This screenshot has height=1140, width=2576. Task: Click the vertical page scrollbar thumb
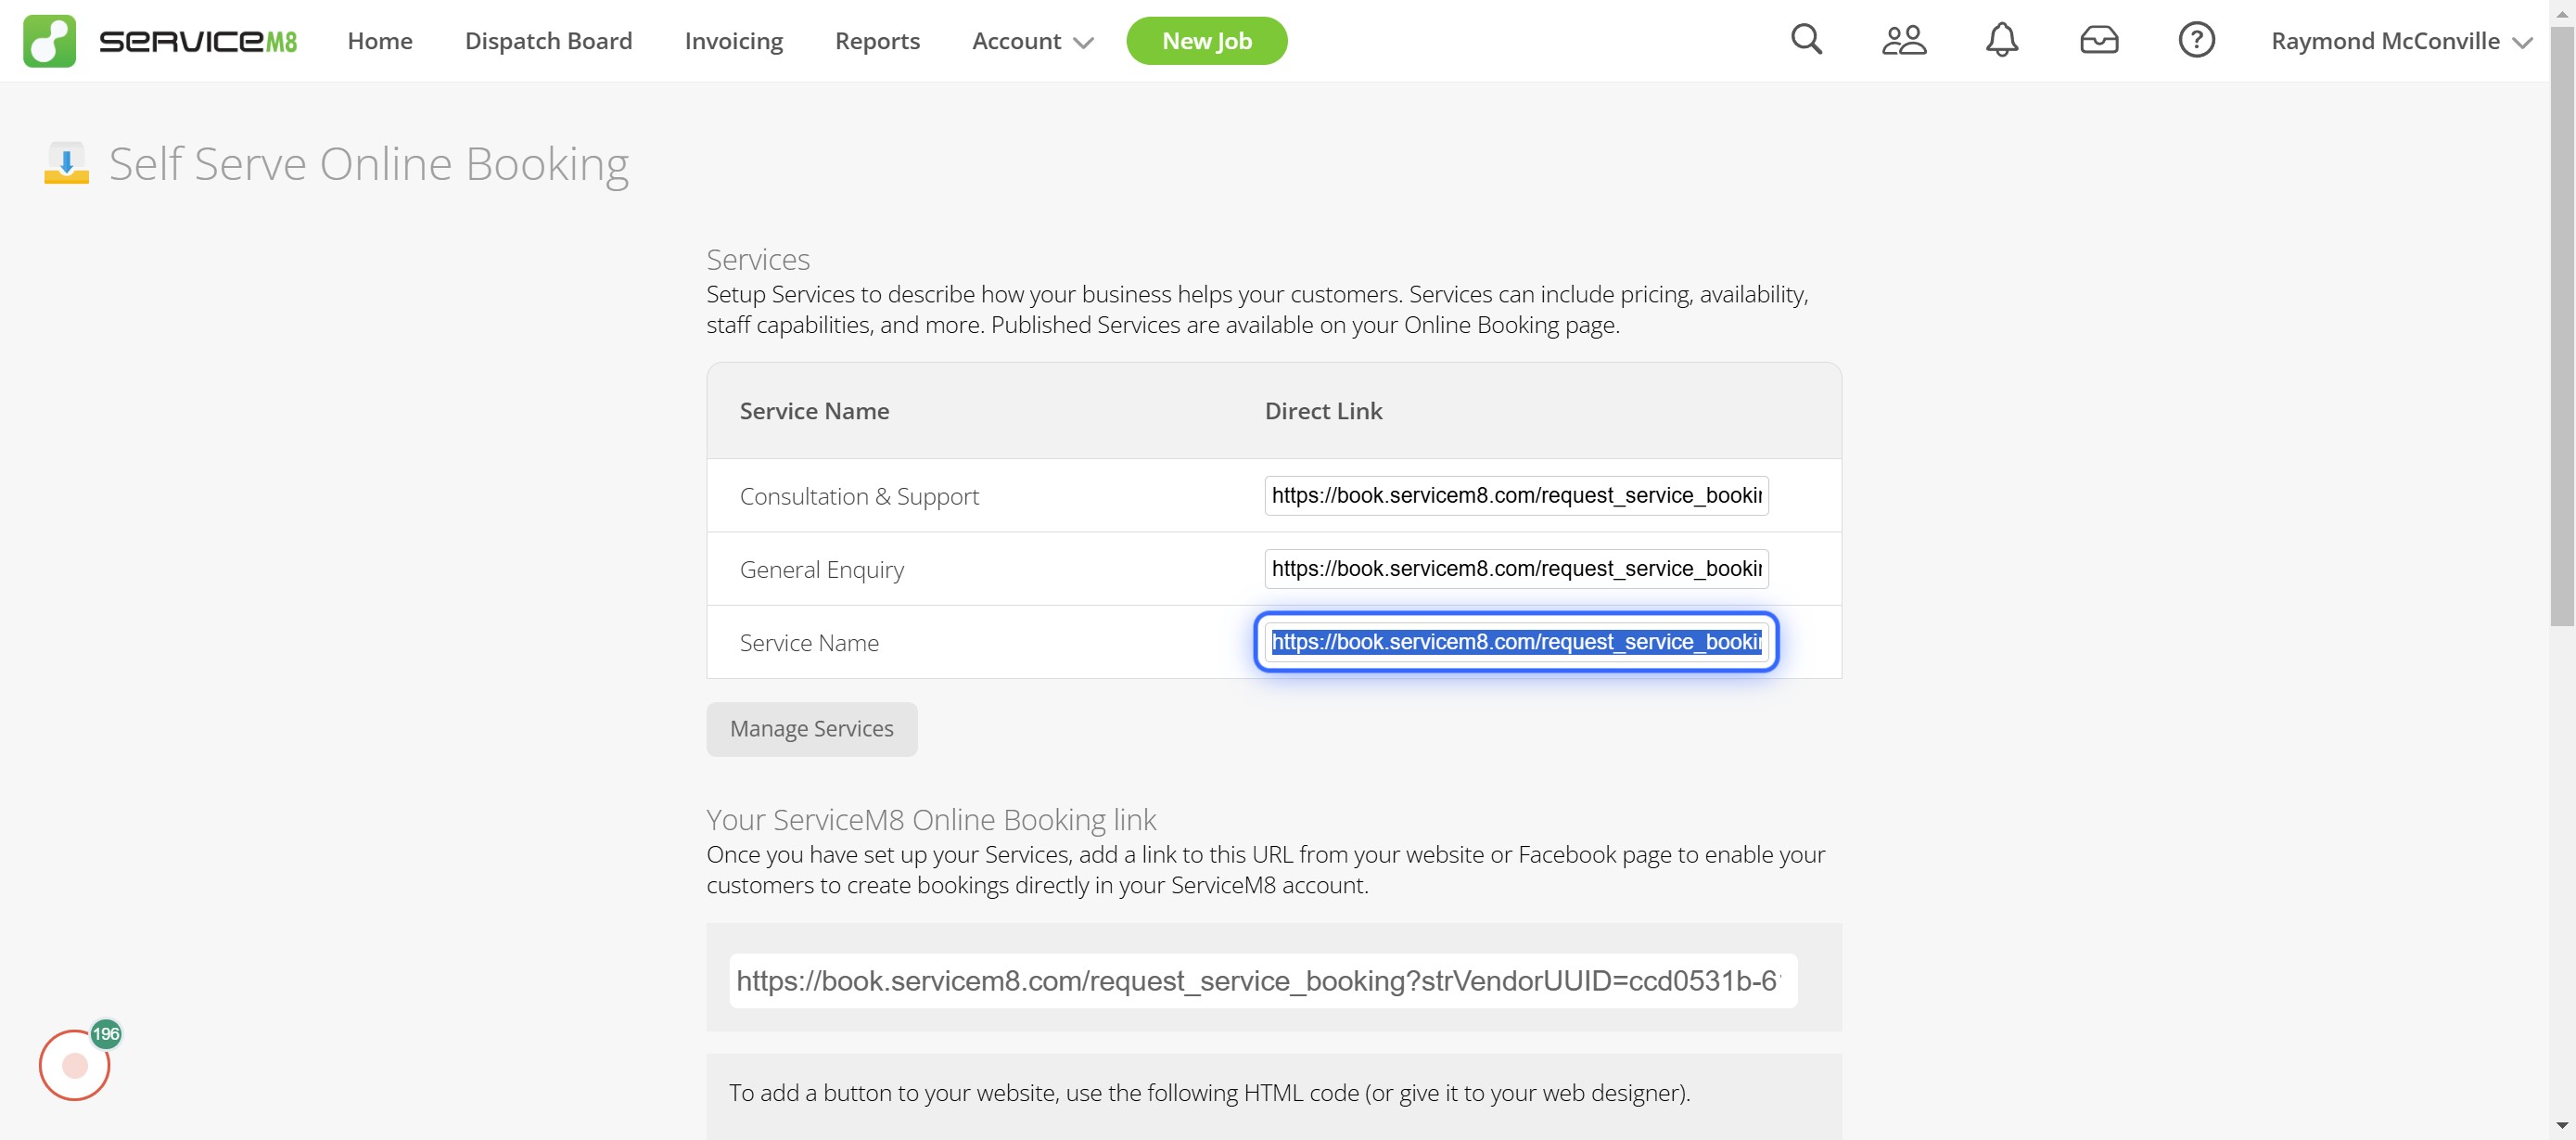[x=2562, y=326]
